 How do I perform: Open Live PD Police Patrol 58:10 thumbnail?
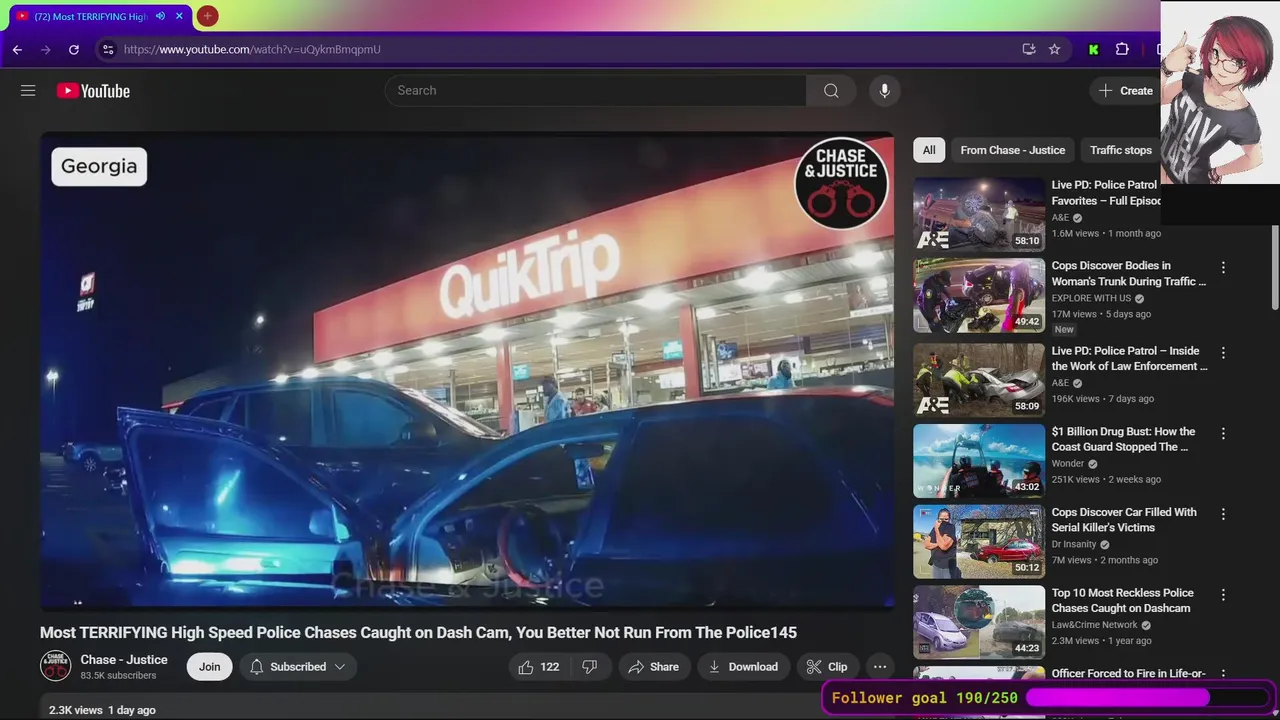(x=979, y=214)
